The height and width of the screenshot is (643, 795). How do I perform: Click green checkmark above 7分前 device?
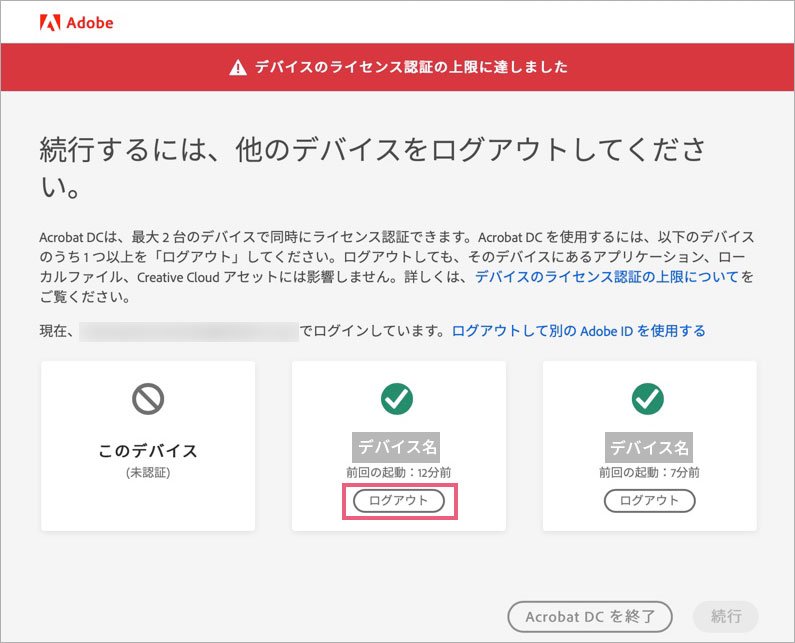[648, 399]
